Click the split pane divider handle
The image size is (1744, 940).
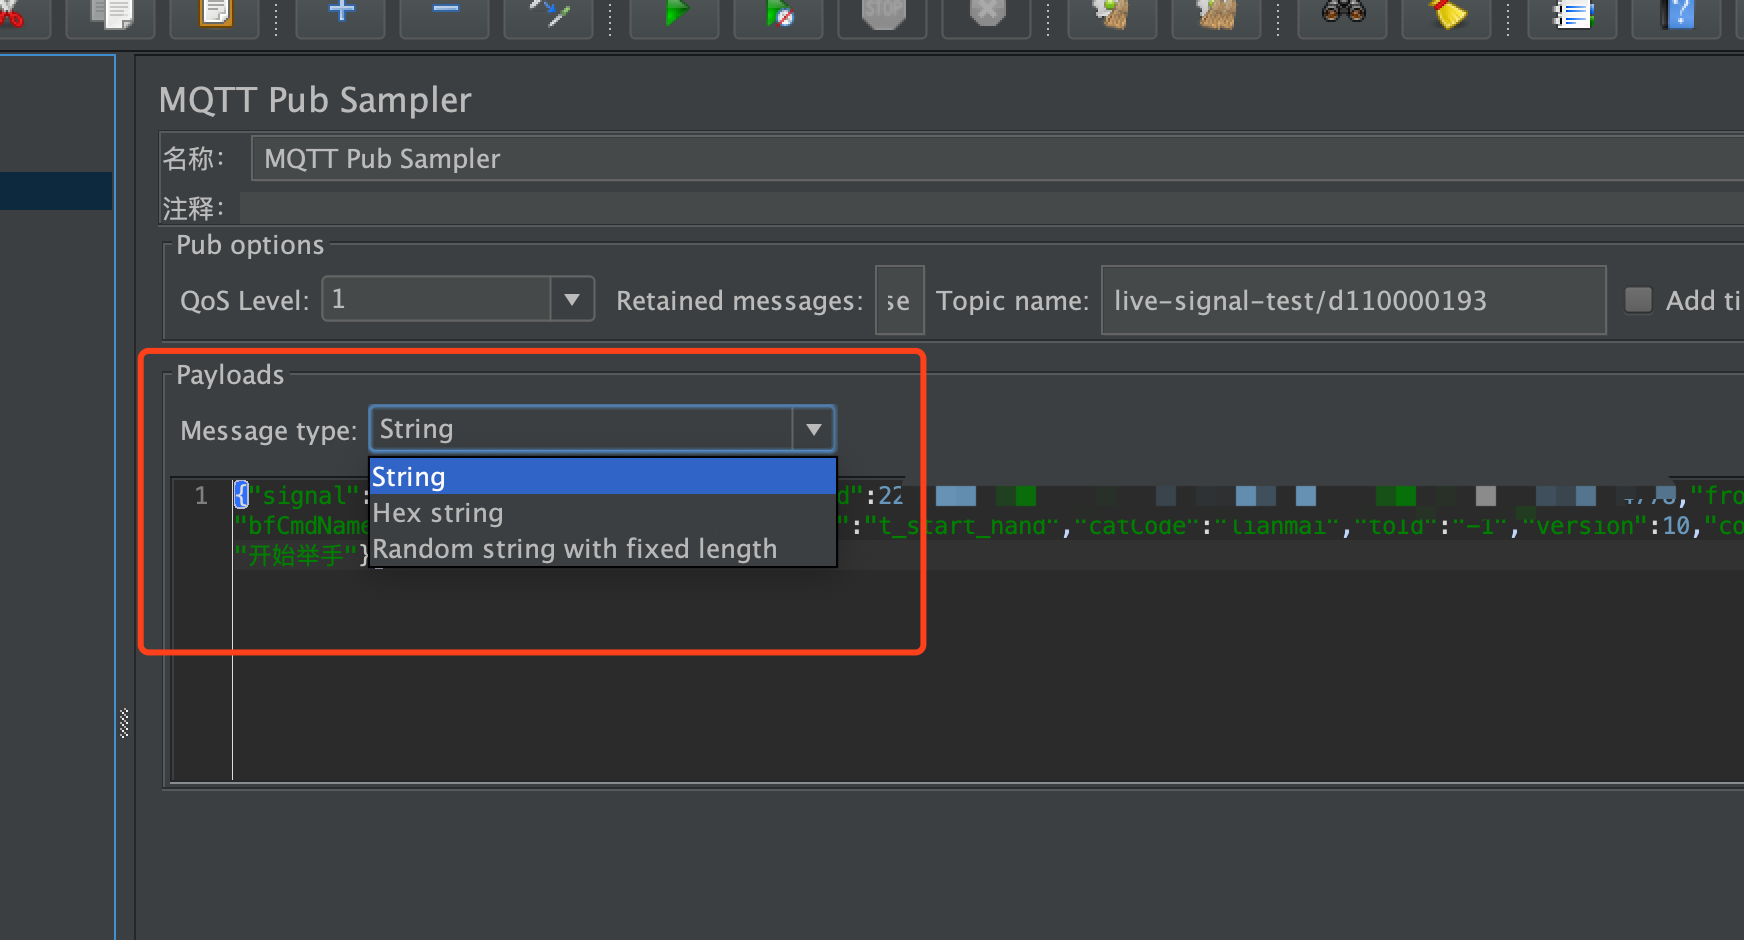coord(124,723)
